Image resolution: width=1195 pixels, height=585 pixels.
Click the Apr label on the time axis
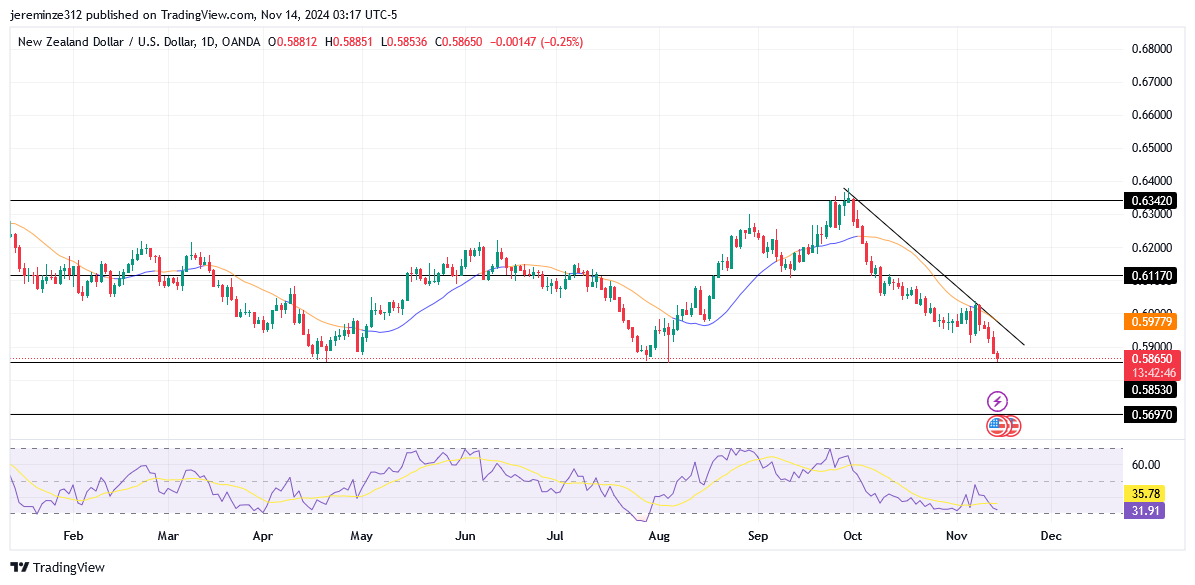[263, 536]
